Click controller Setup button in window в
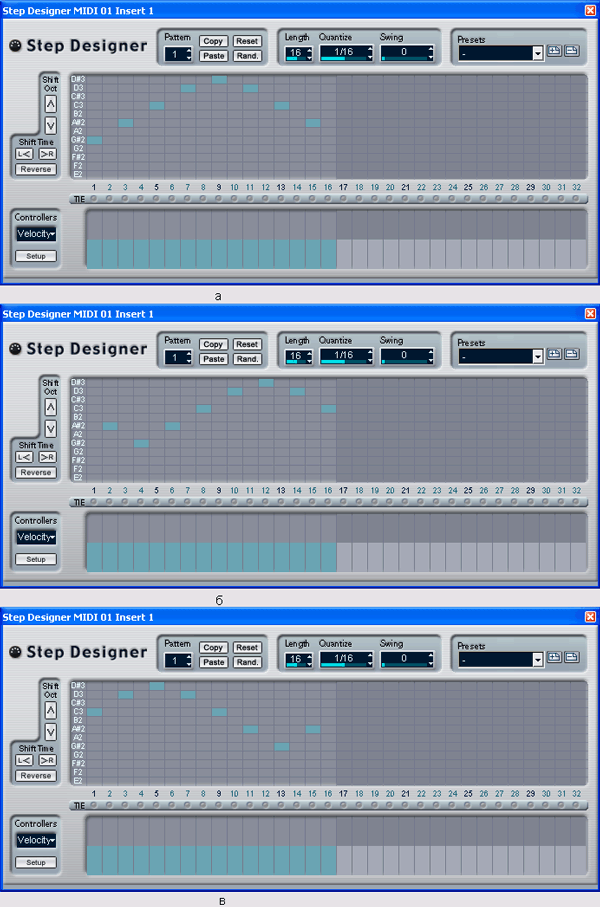Viewport: 600px width, 907px height. 36,862
